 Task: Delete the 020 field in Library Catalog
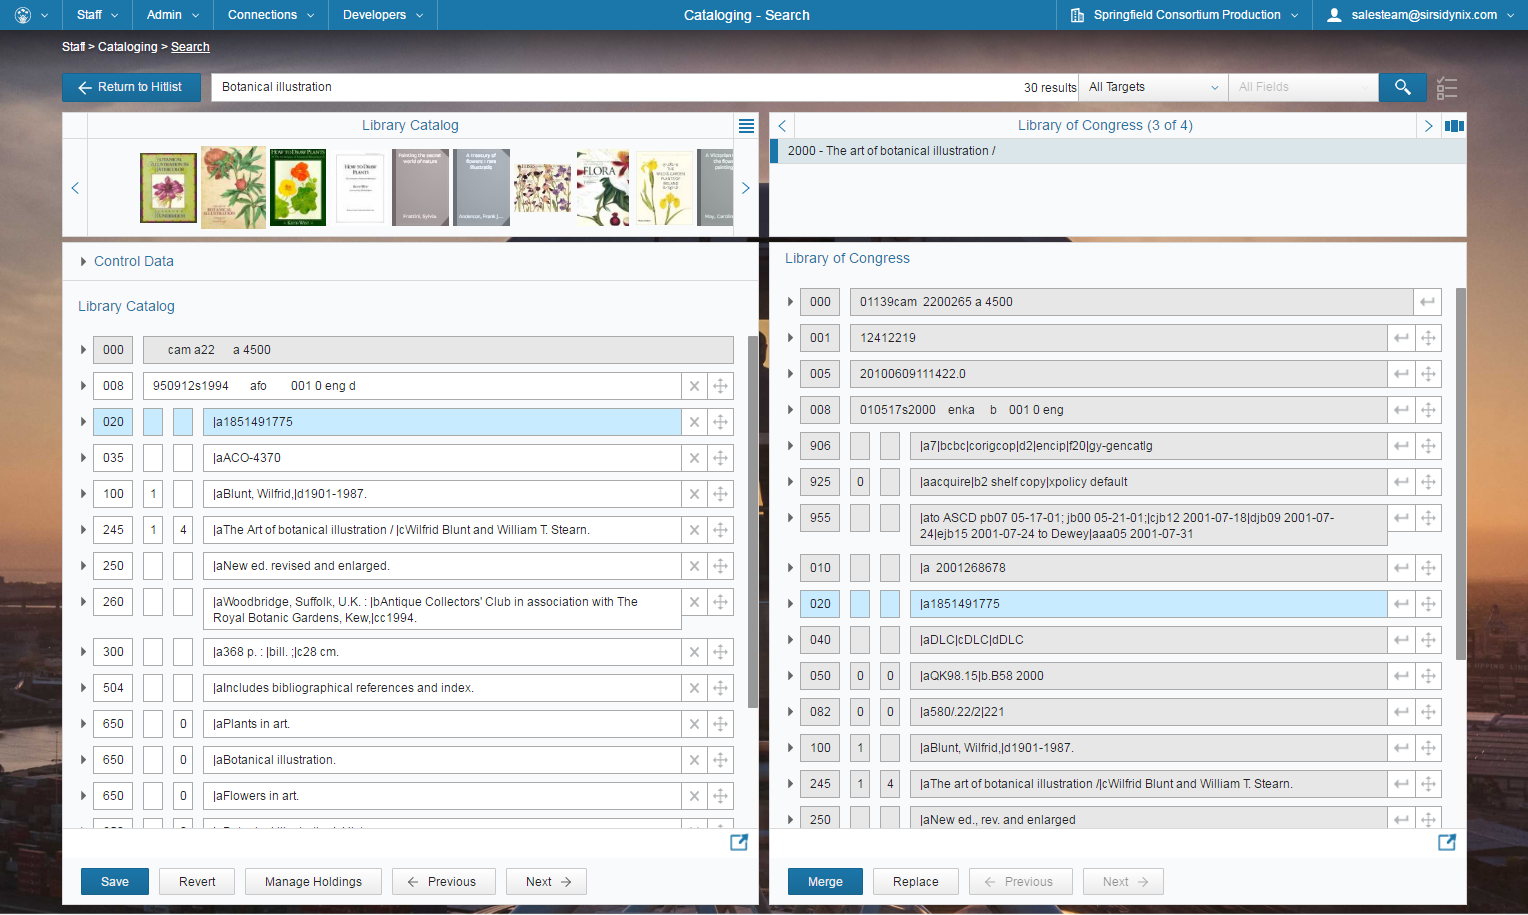(694, 422)
